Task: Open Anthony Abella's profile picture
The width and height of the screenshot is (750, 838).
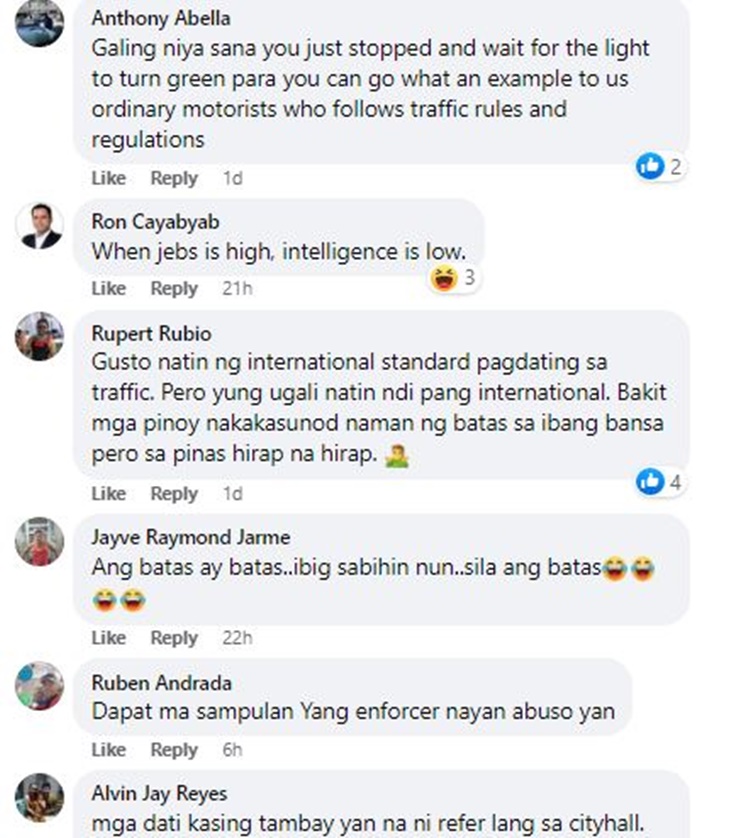Action: [40, 22]
